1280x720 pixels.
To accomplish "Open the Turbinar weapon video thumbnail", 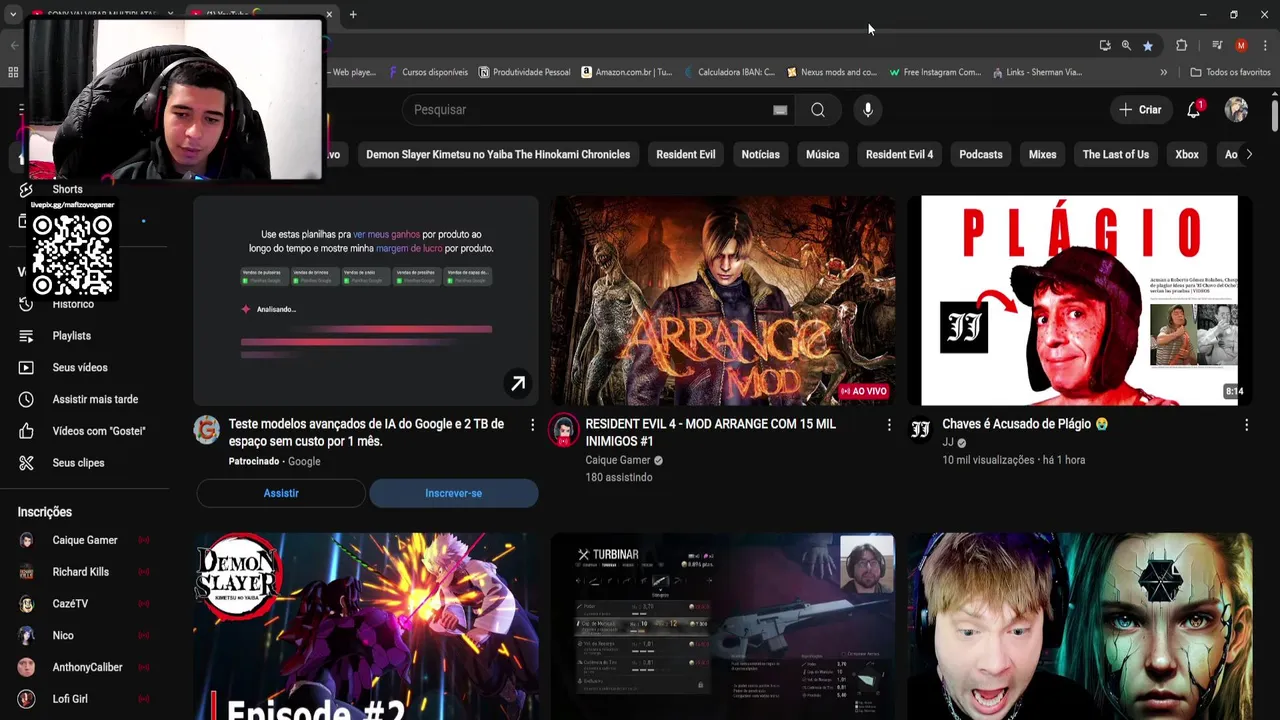I will coord(723,626).
